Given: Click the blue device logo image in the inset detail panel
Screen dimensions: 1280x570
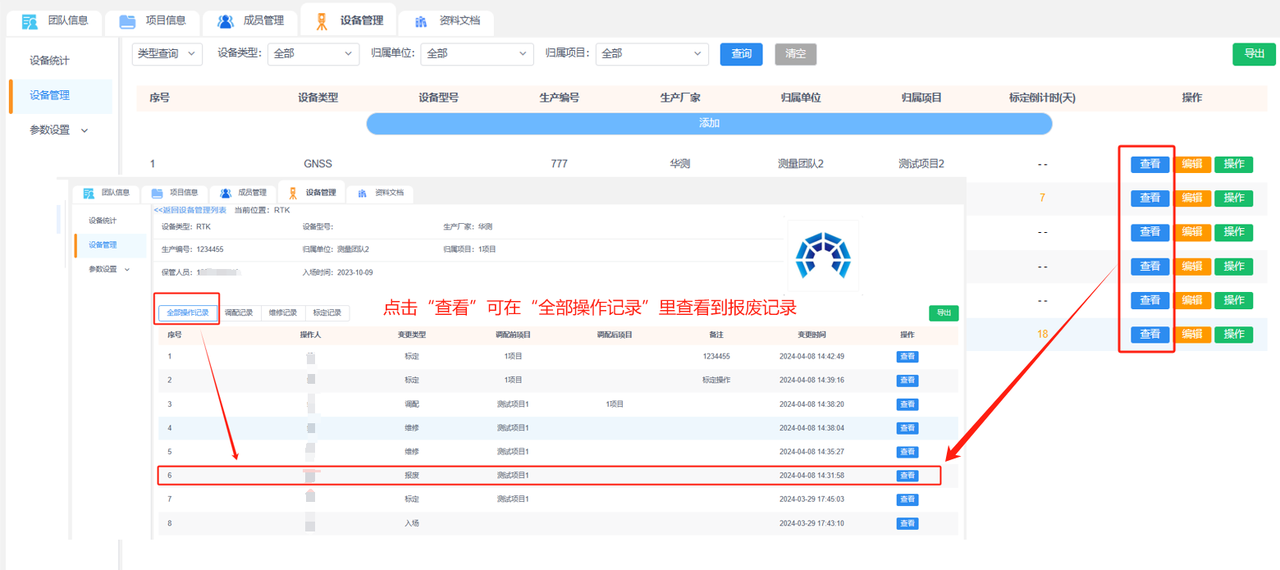Looking at the screenshot, I should [x=822, y=256].
